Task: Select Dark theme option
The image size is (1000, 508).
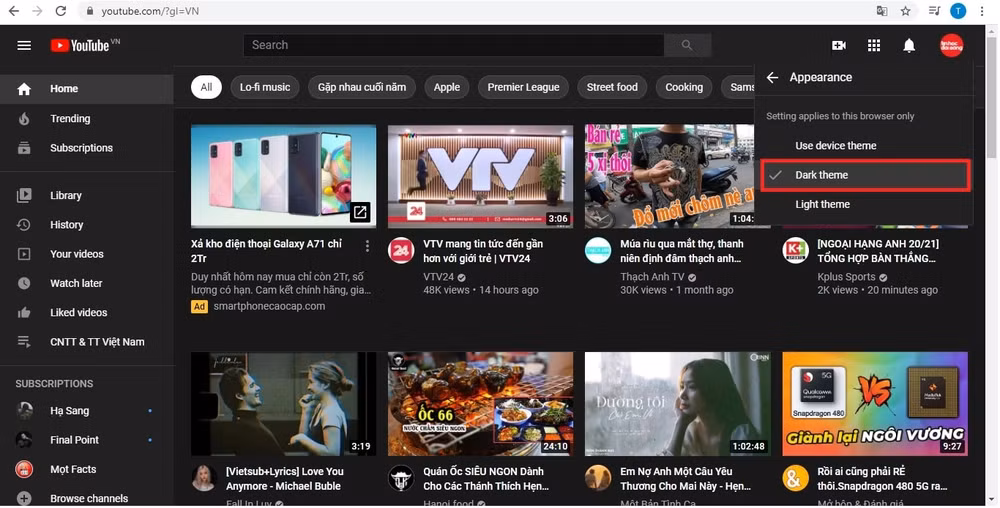Action: 865,175
